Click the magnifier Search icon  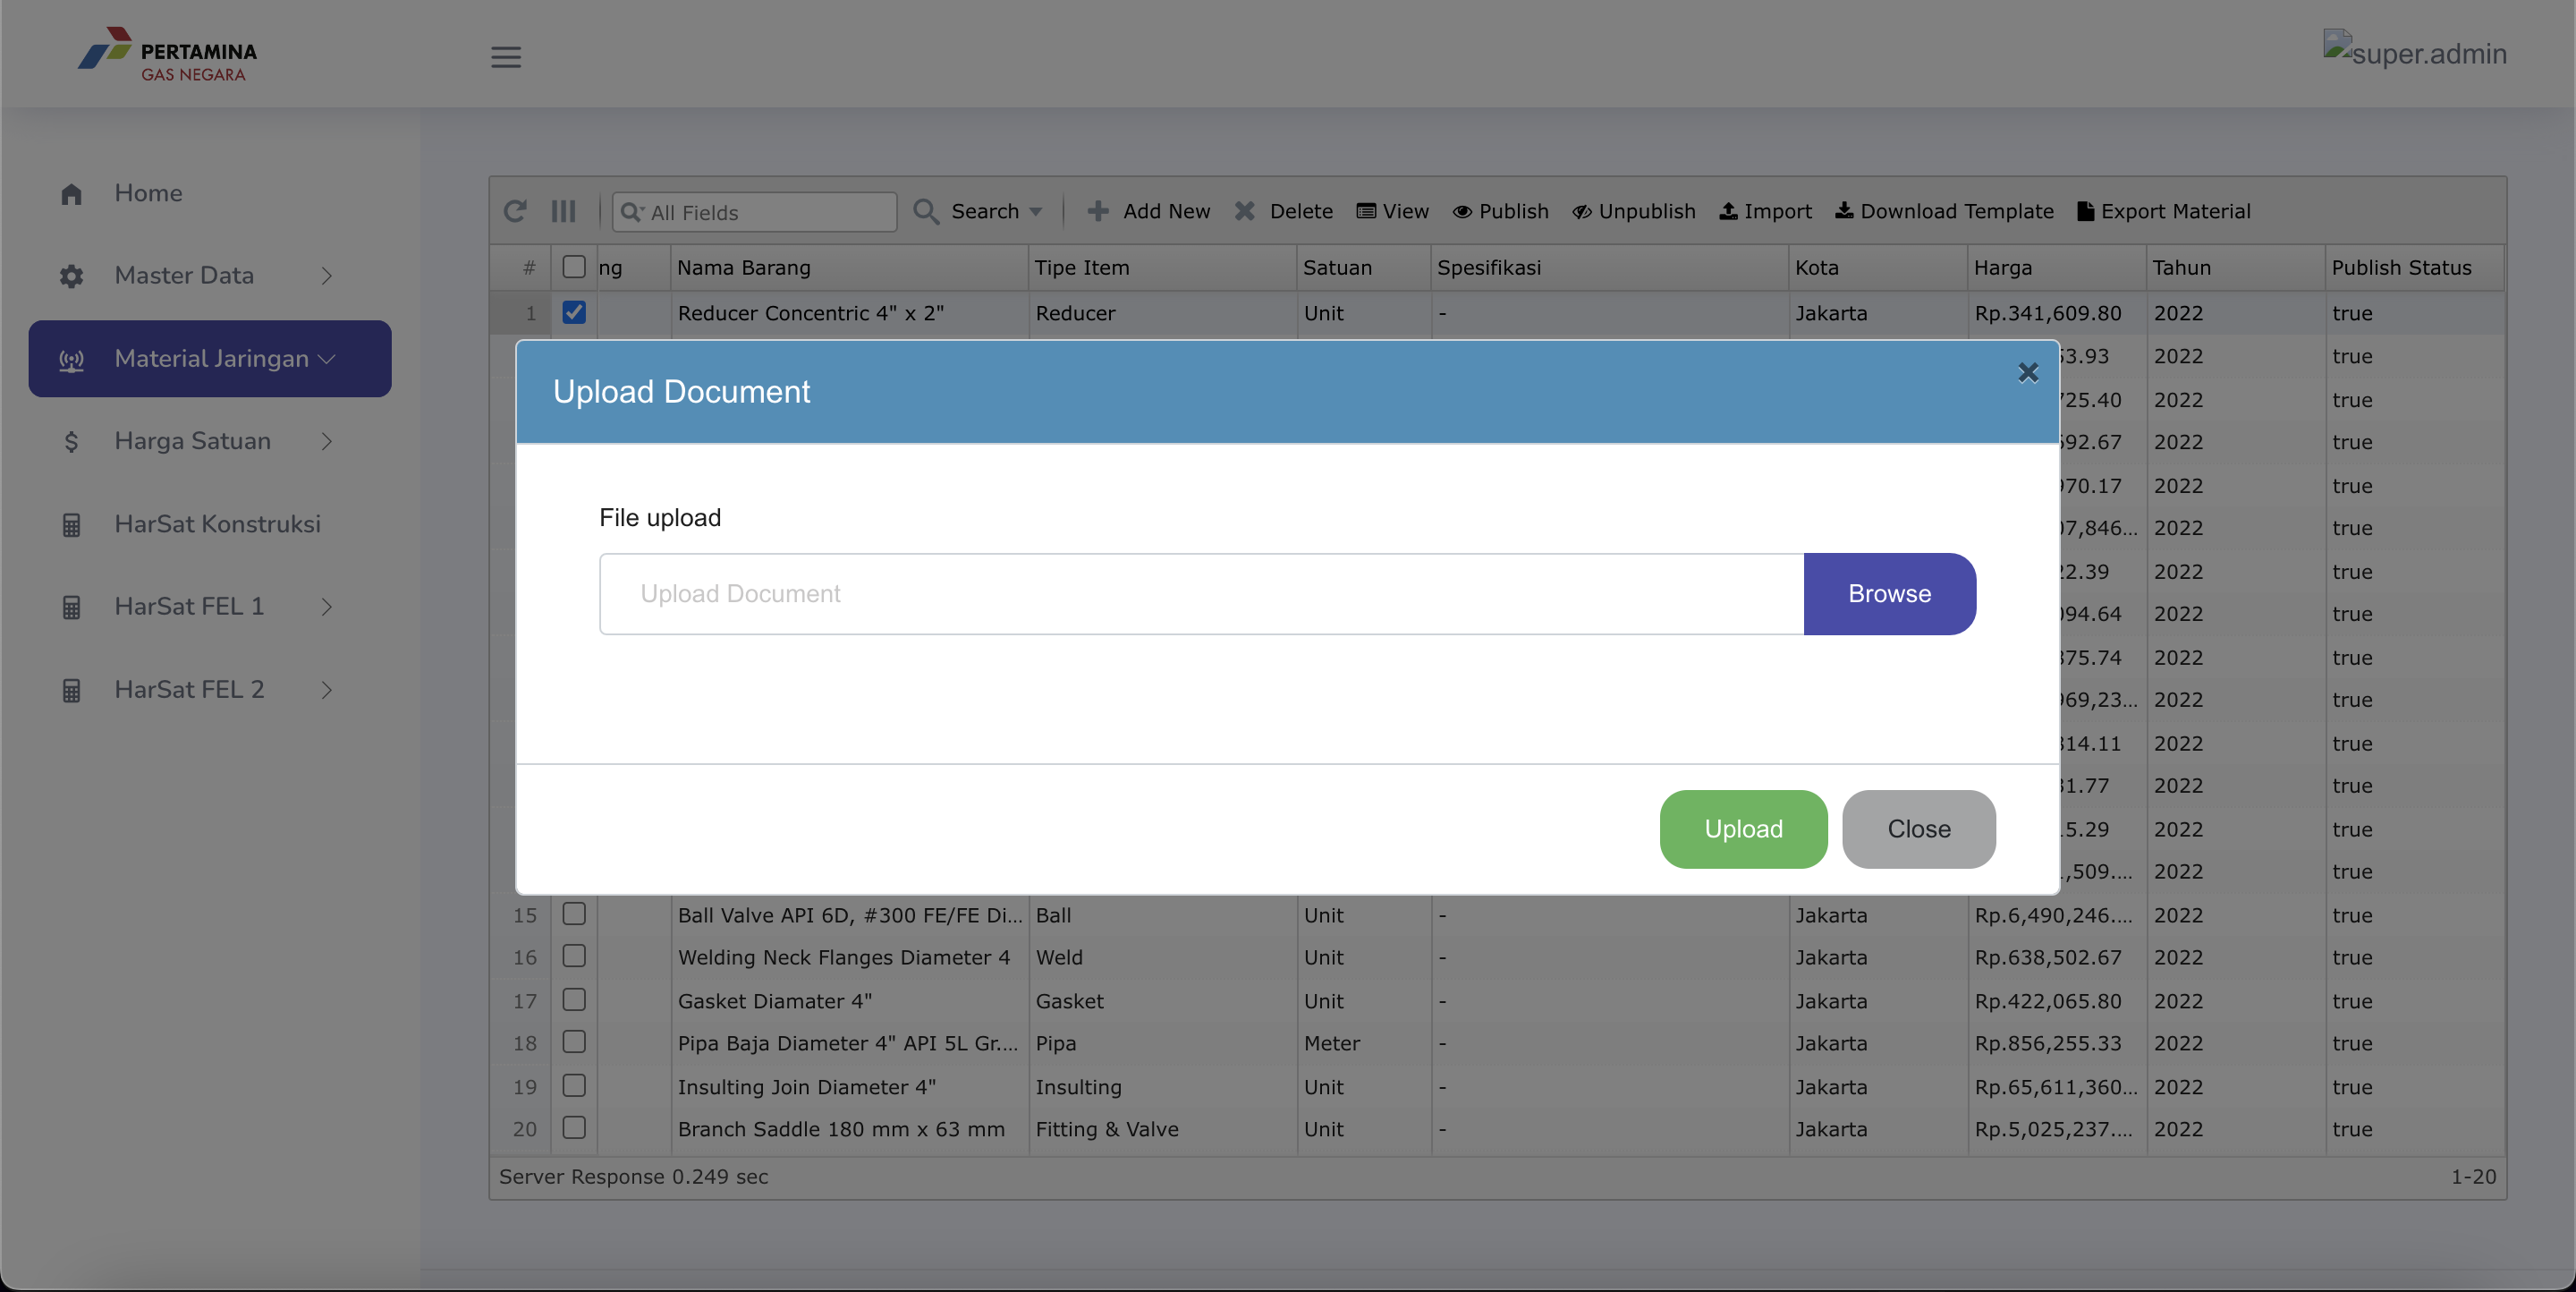[x=926, y=211]
